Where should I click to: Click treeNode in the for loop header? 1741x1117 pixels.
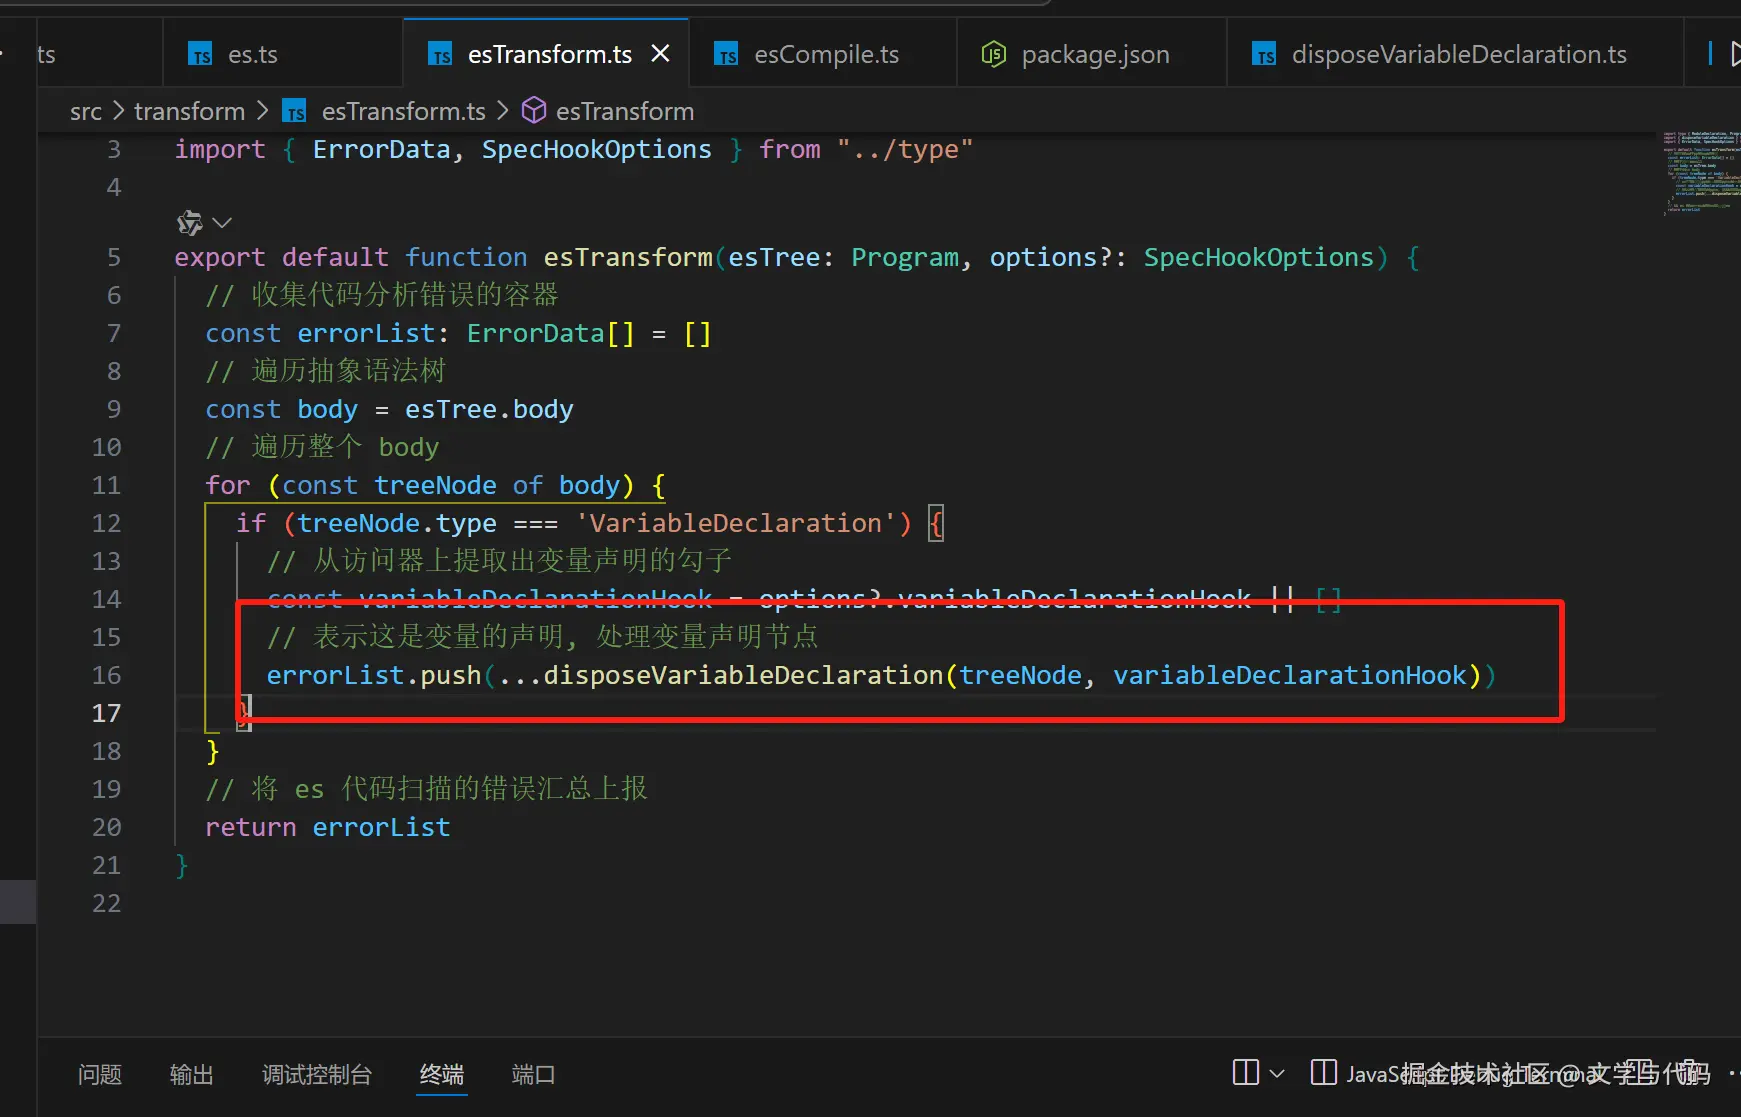(435, 485)
